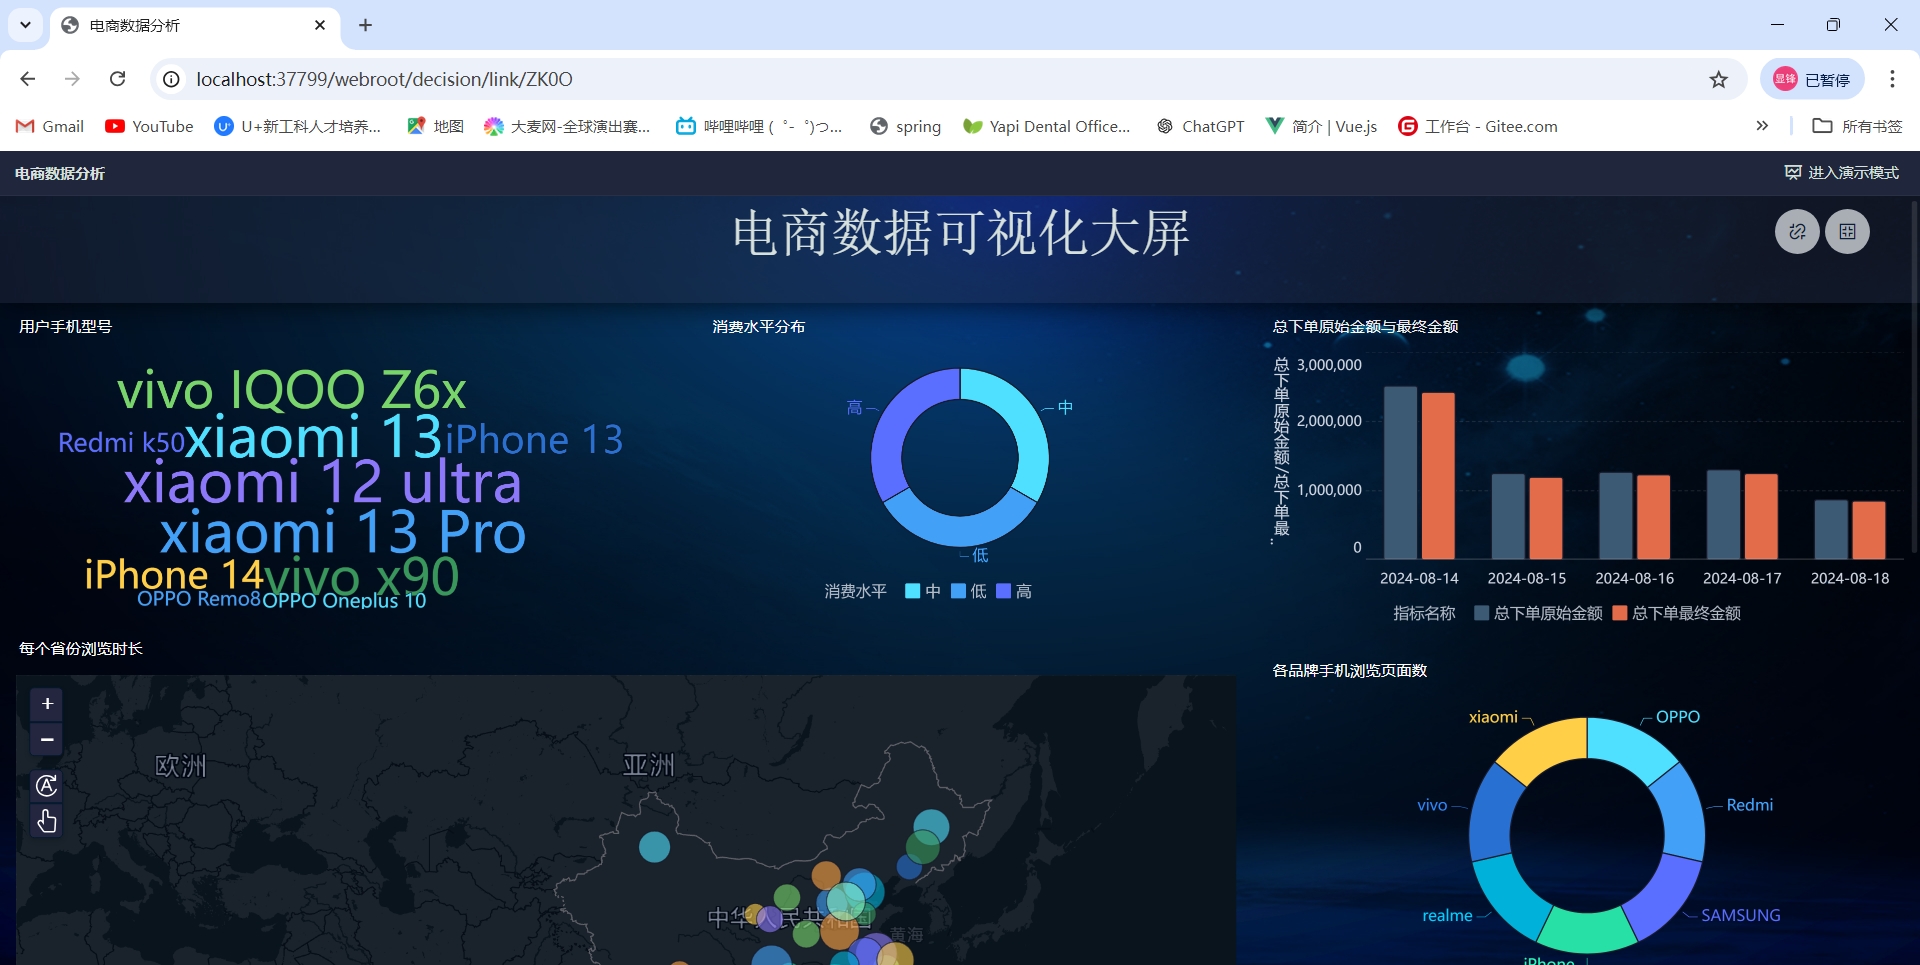This screenshot has height=965, width=1920.
Task: Zoom out on the map
Action: point(47,739)
